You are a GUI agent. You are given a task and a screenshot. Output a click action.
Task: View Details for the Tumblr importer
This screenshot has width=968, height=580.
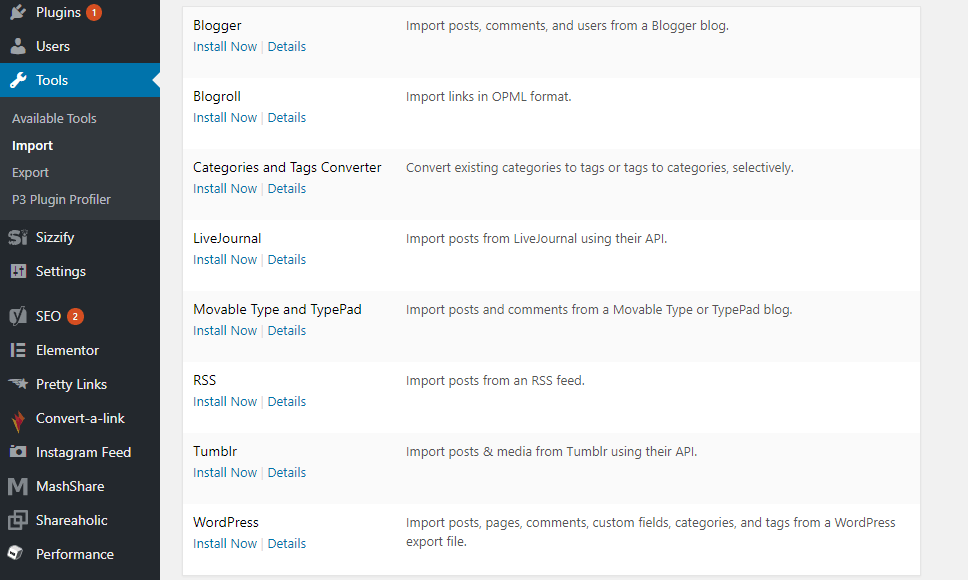pyautogui.click(x=286, y=473)
